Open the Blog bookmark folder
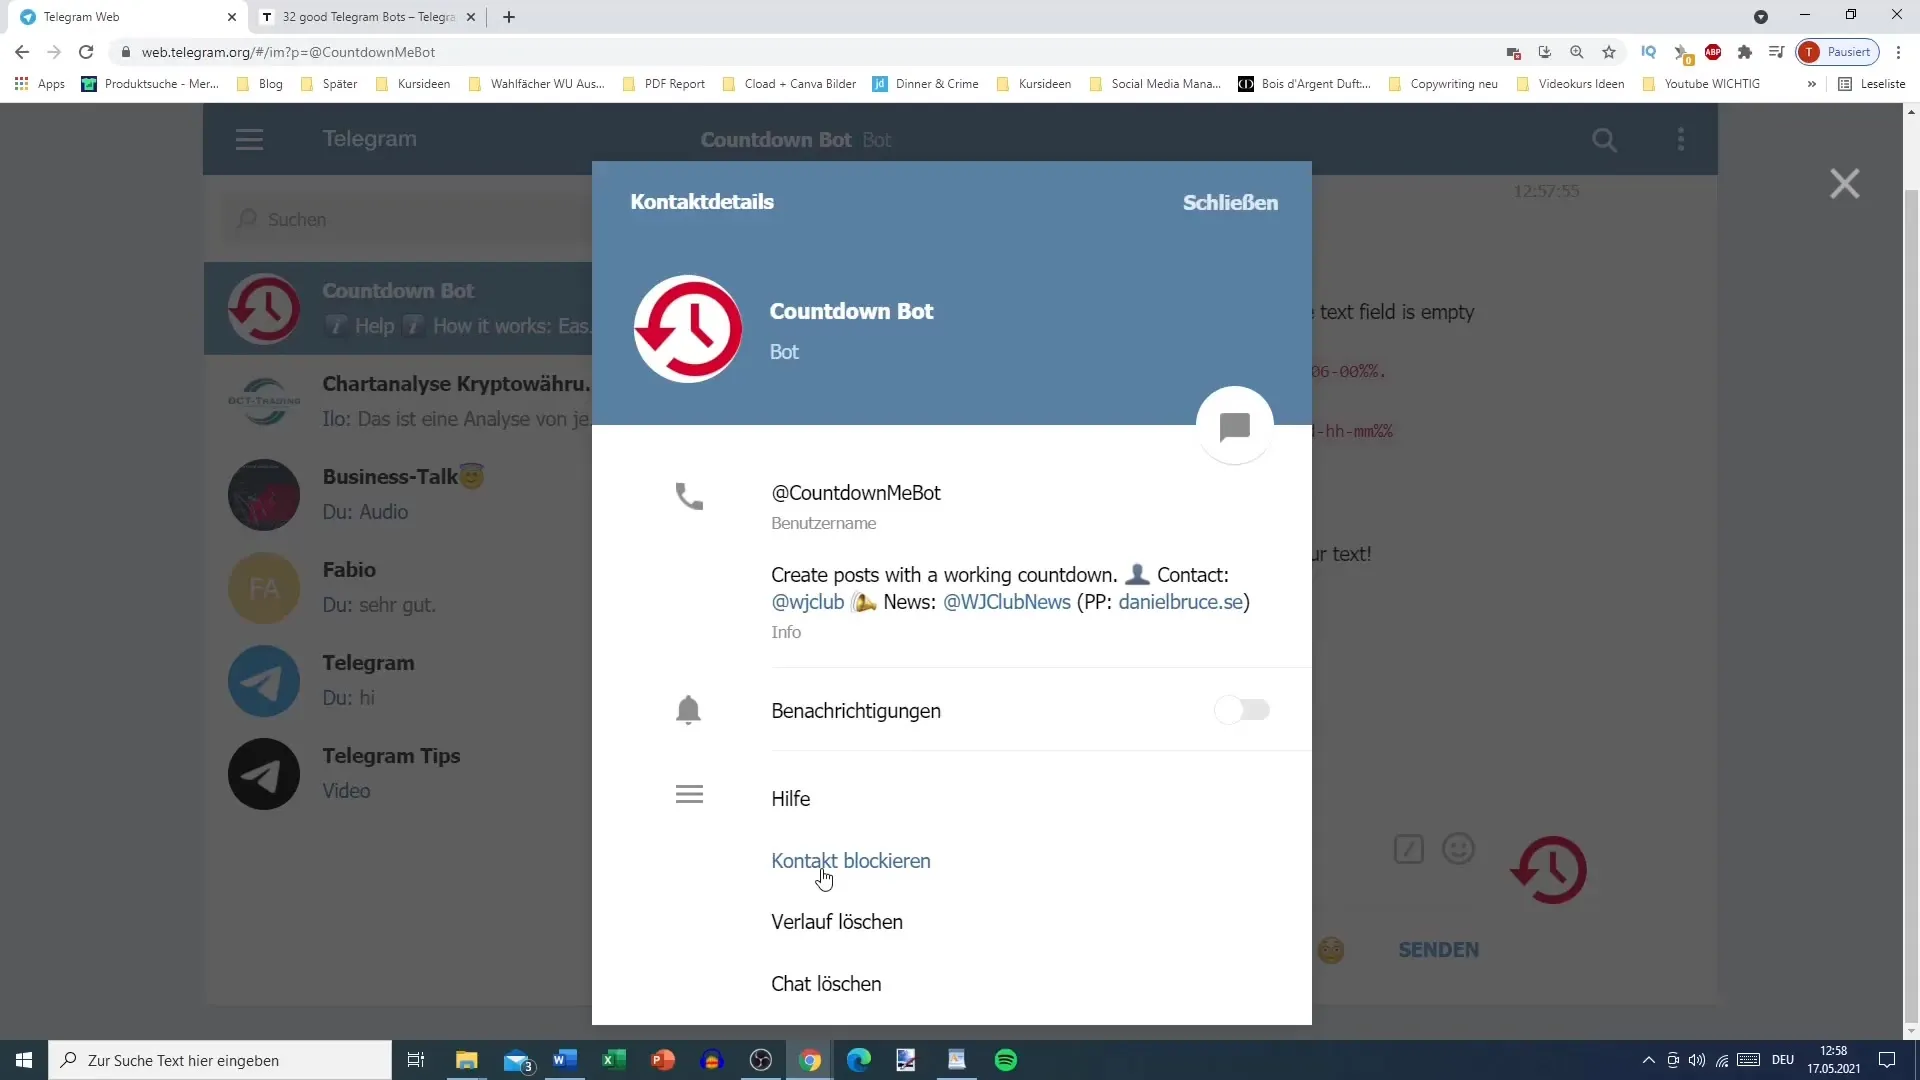 click(260, 84)
